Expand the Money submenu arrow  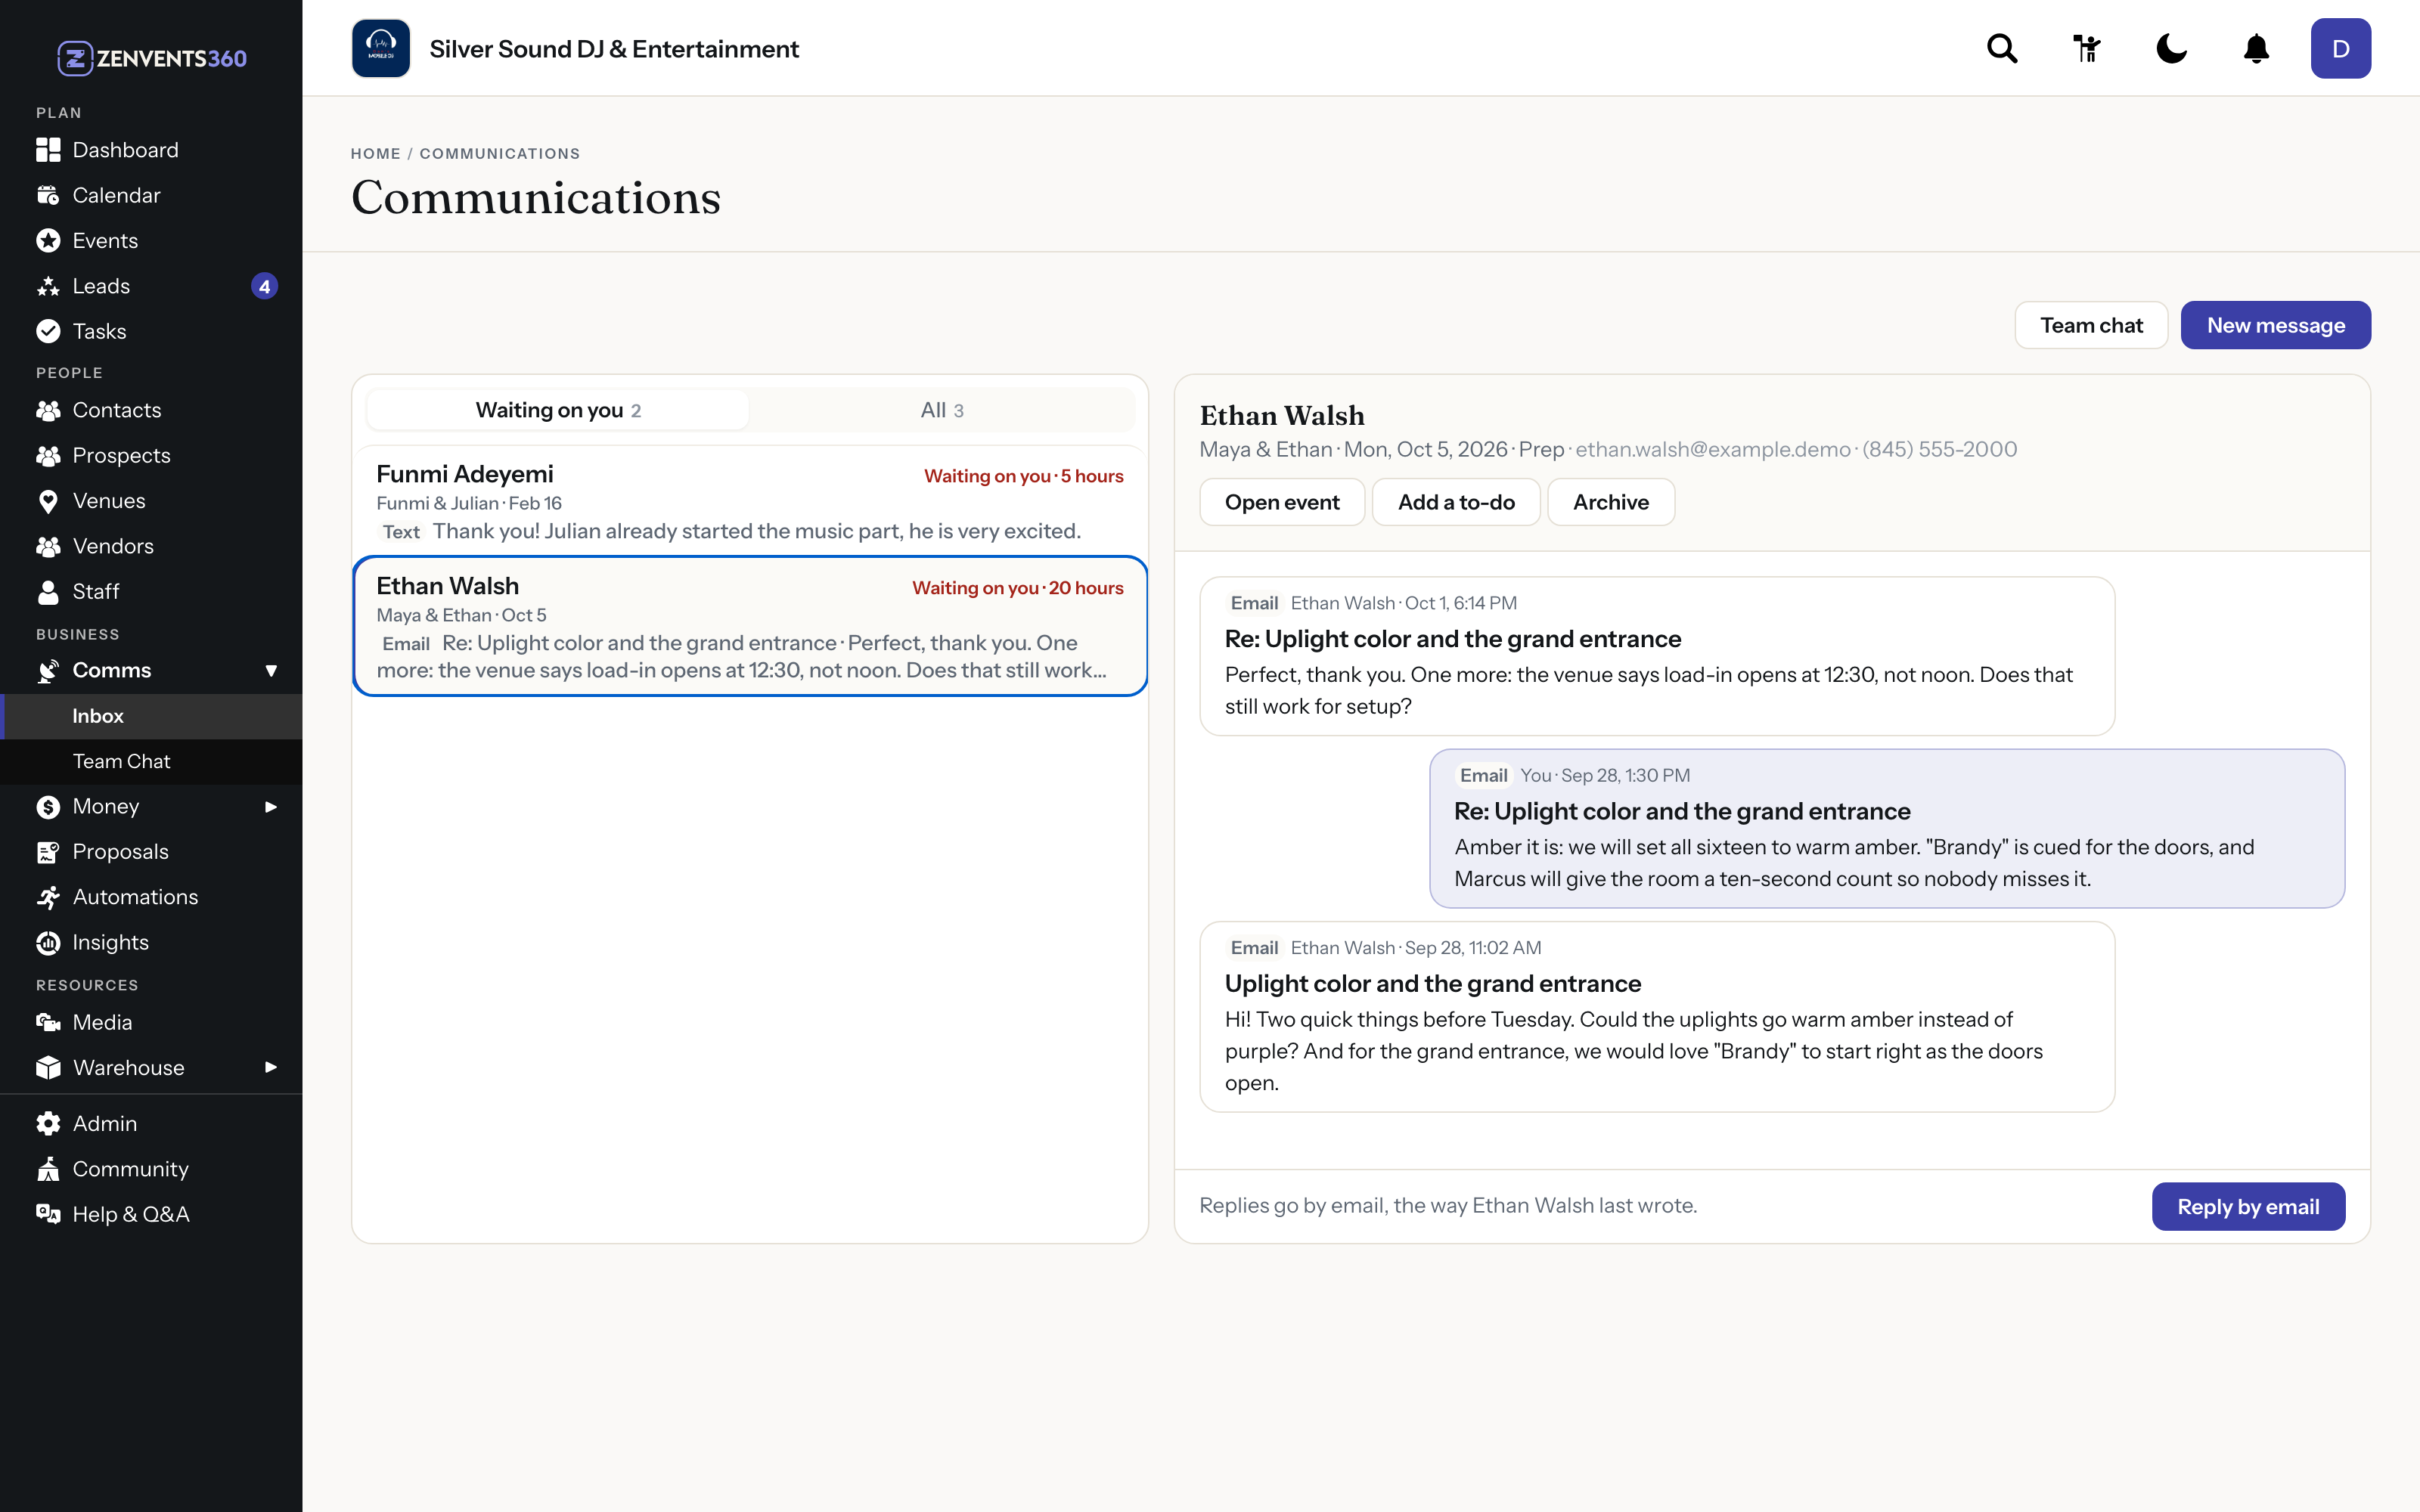271,806
